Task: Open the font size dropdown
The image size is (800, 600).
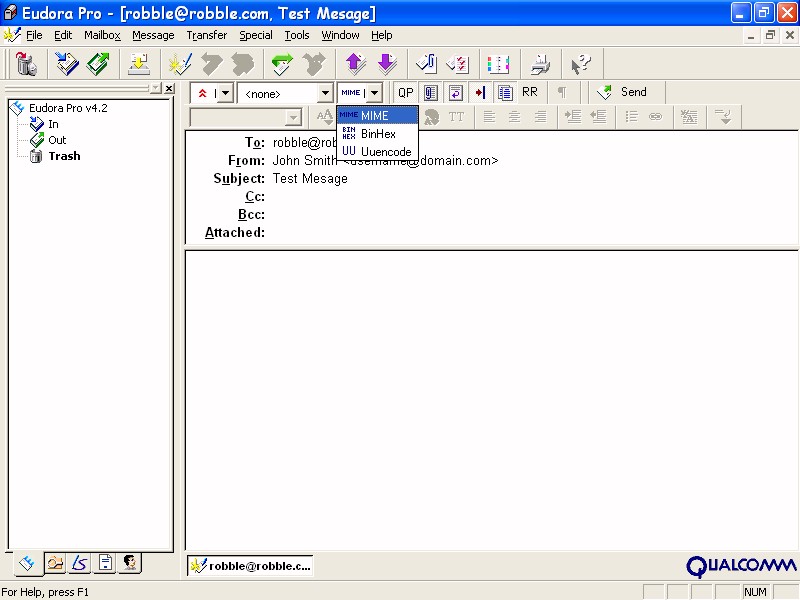Action: coord(325,117)
